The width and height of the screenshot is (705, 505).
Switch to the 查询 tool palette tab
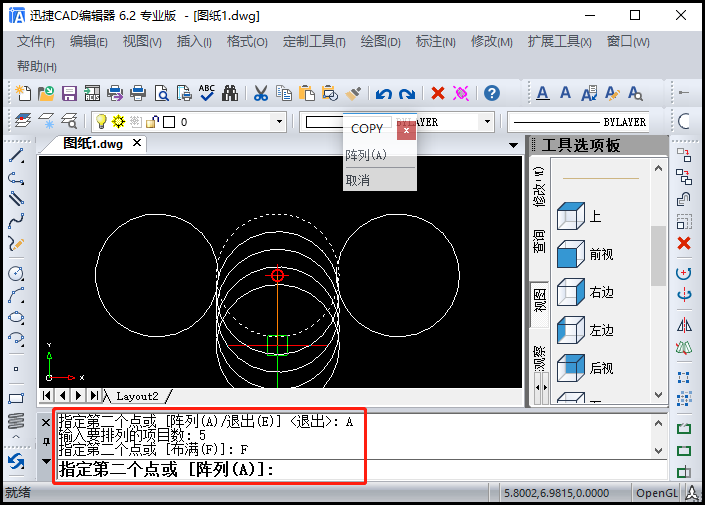coord(540,241)
